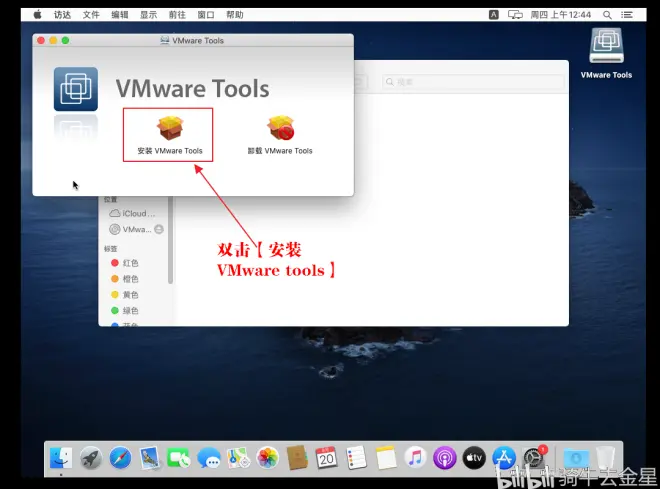Open Music from the Dock

click(415, 458)
